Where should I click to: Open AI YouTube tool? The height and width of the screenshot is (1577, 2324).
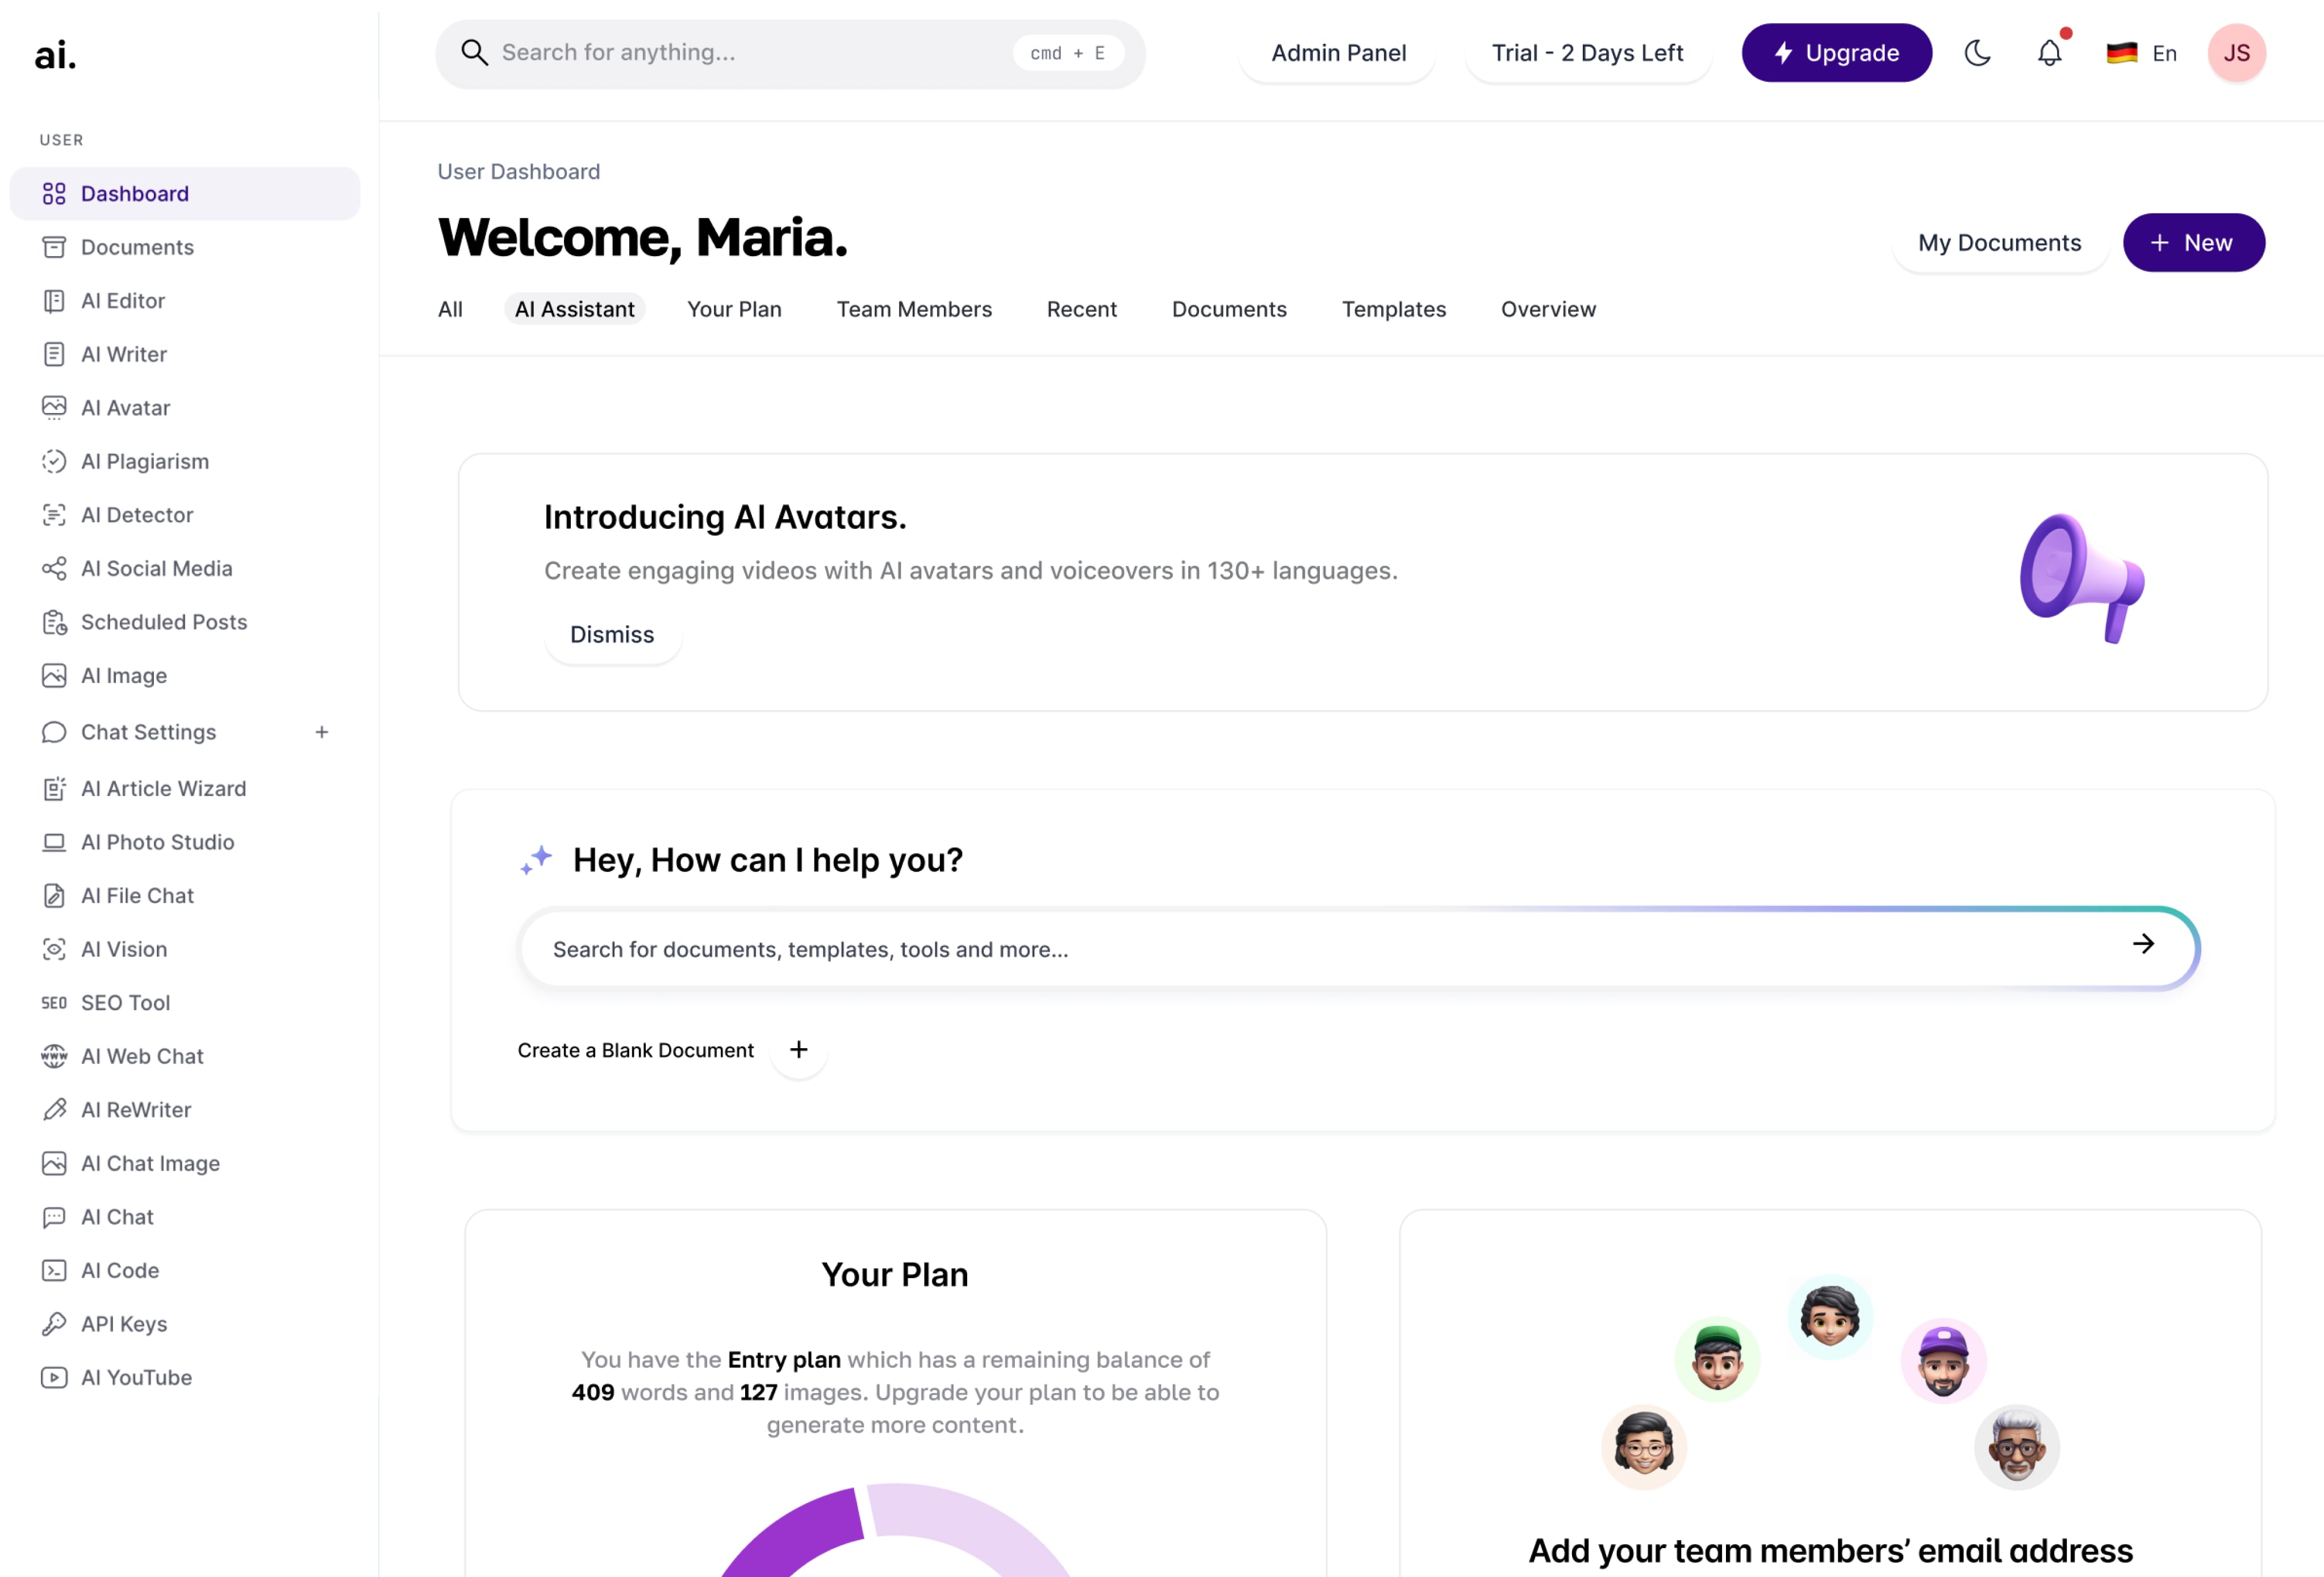point(137,1376)
